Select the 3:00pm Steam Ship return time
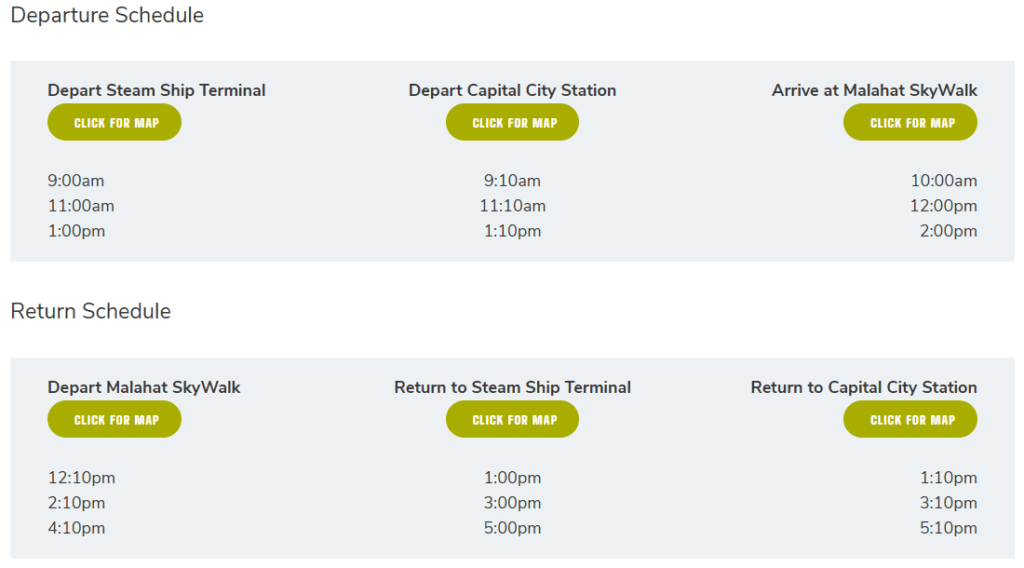Image resolution: width=1024 pixels, height=568 pixels. 513,503
